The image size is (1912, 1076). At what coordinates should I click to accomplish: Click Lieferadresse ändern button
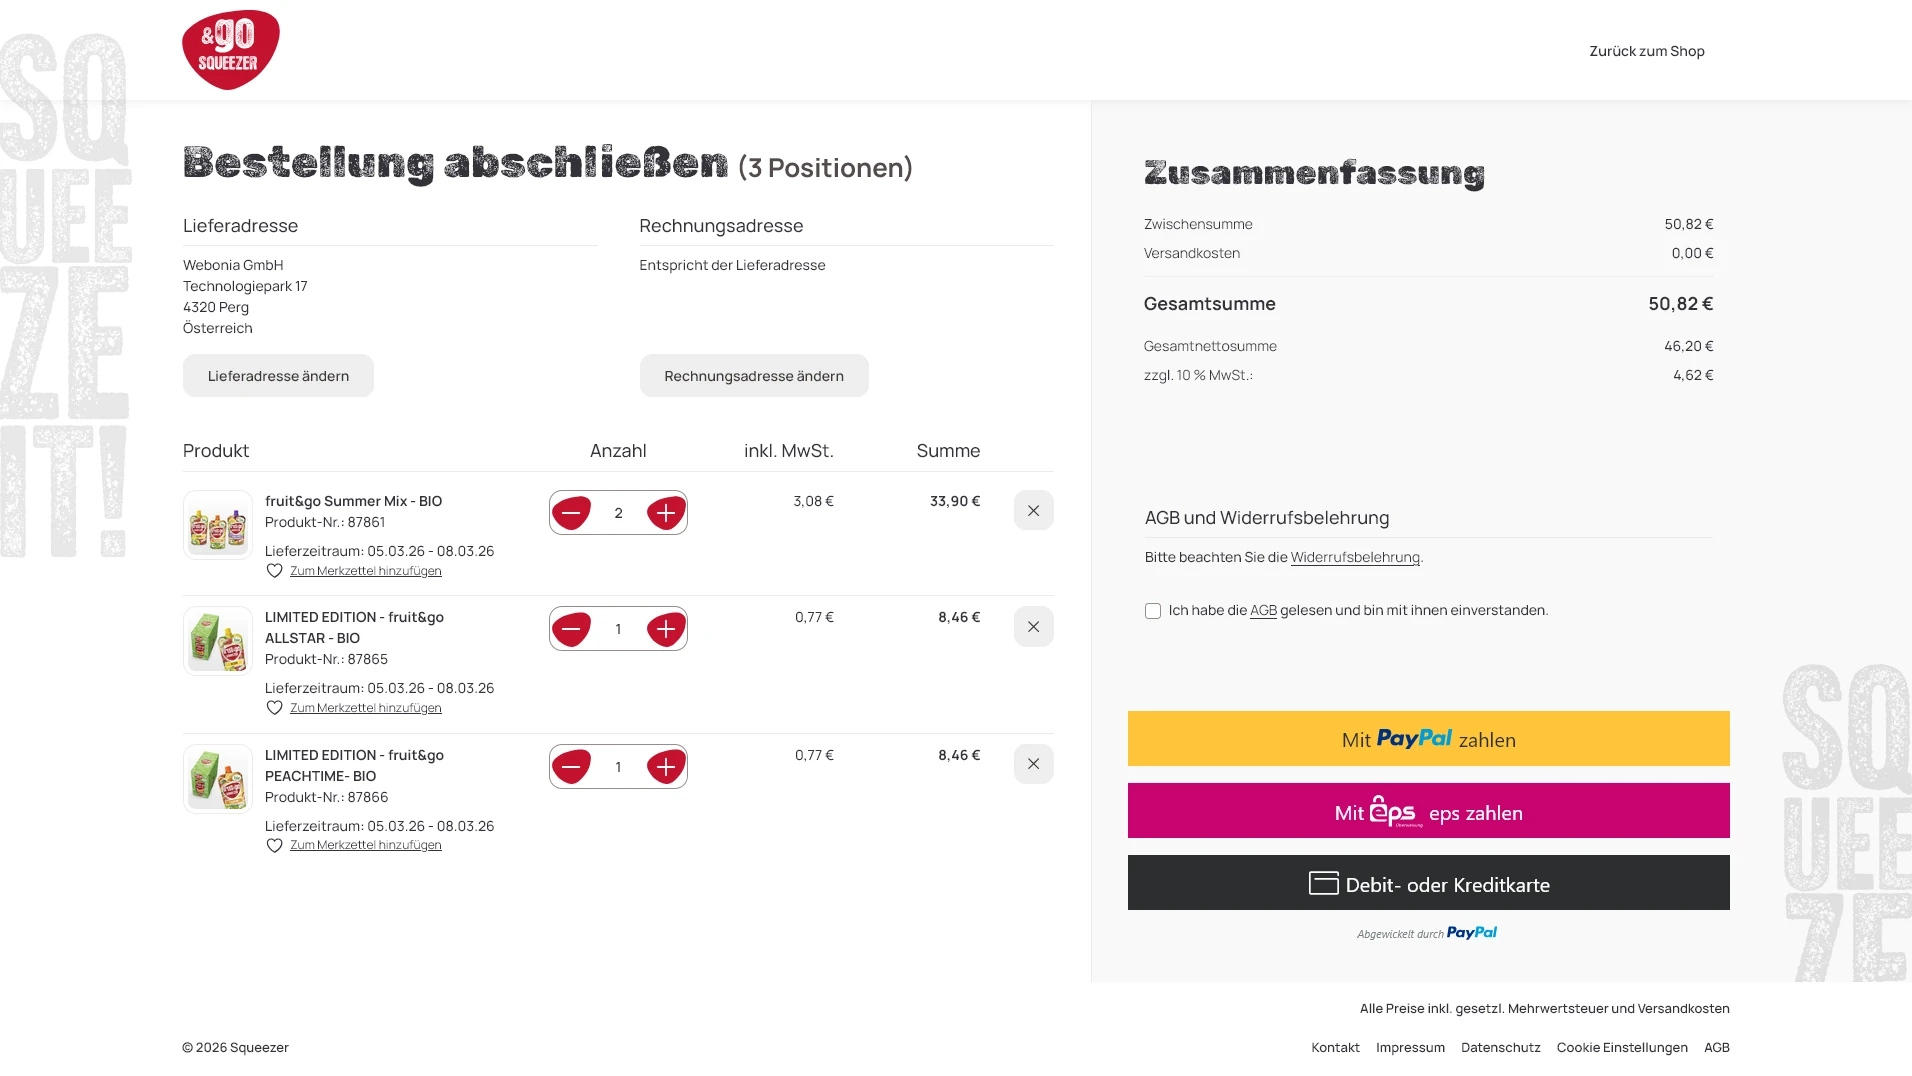click(x=278, y=376)
